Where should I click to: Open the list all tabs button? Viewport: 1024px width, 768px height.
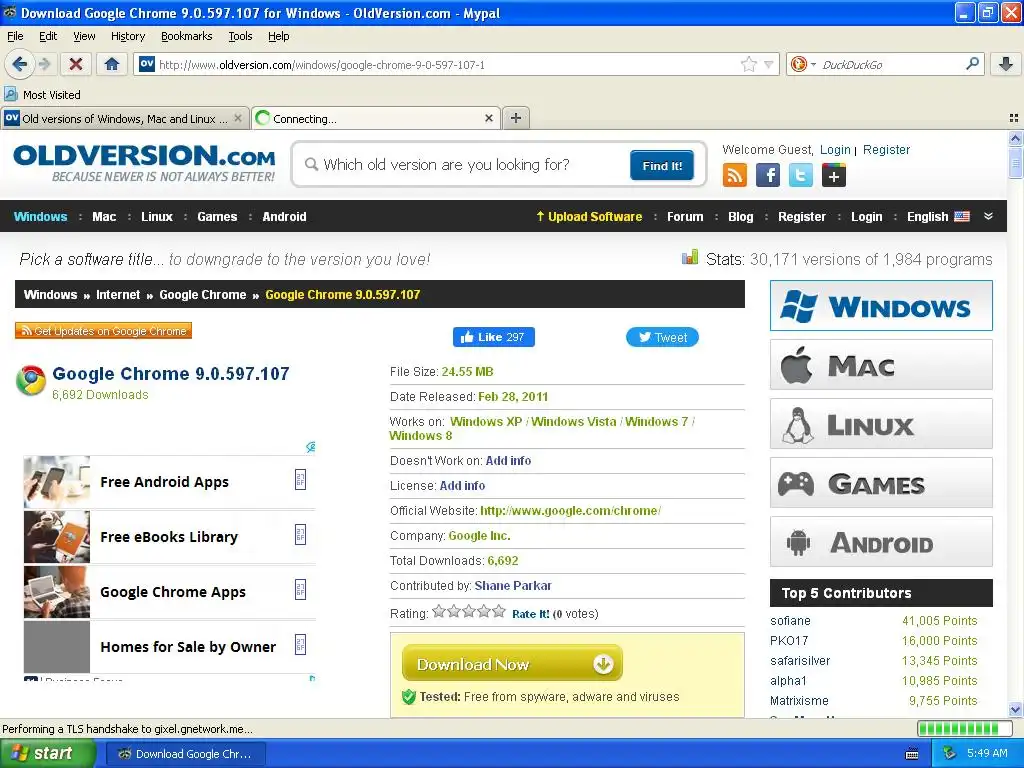[x=1014, y=118]
